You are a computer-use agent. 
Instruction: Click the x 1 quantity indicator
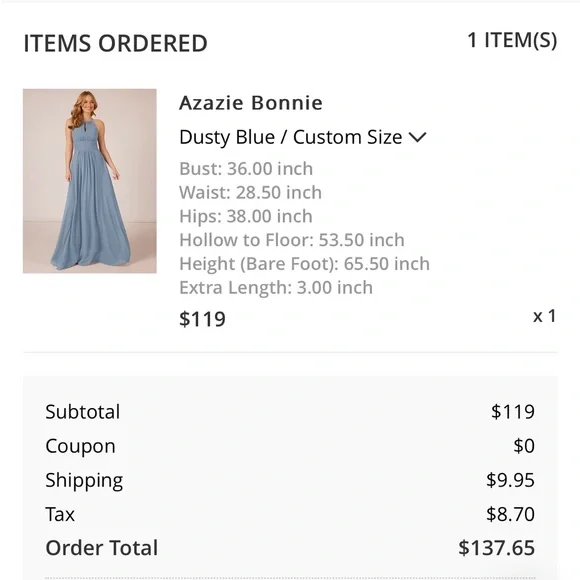tap(544, 316)
